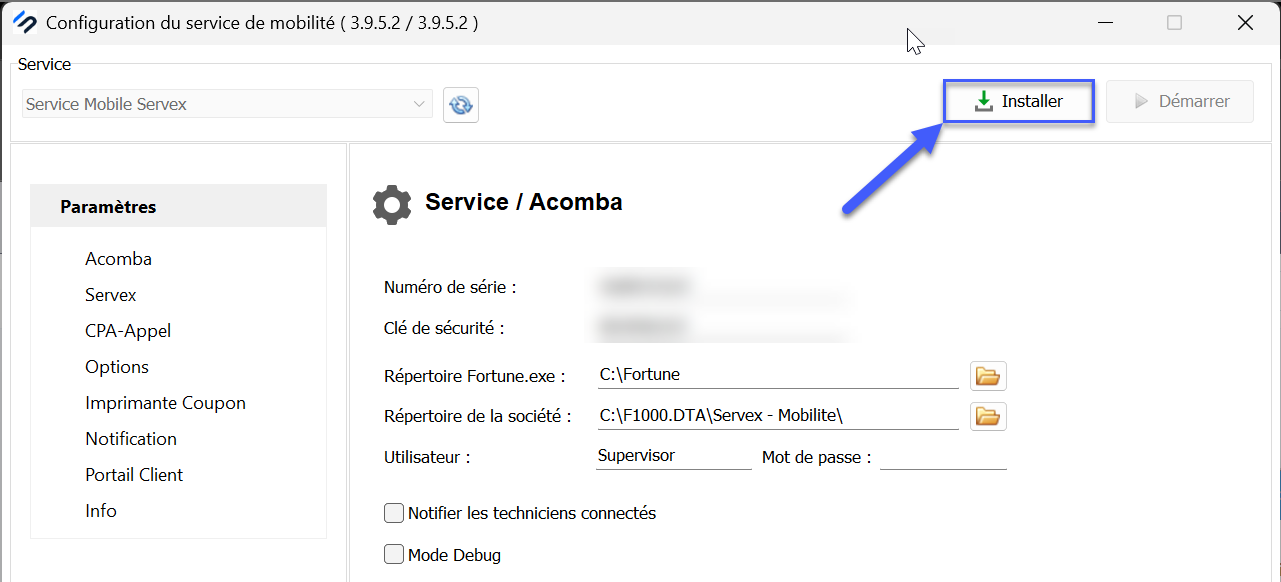Click the Répertoire Fortune.exe path field

click(x=777, y=375)
